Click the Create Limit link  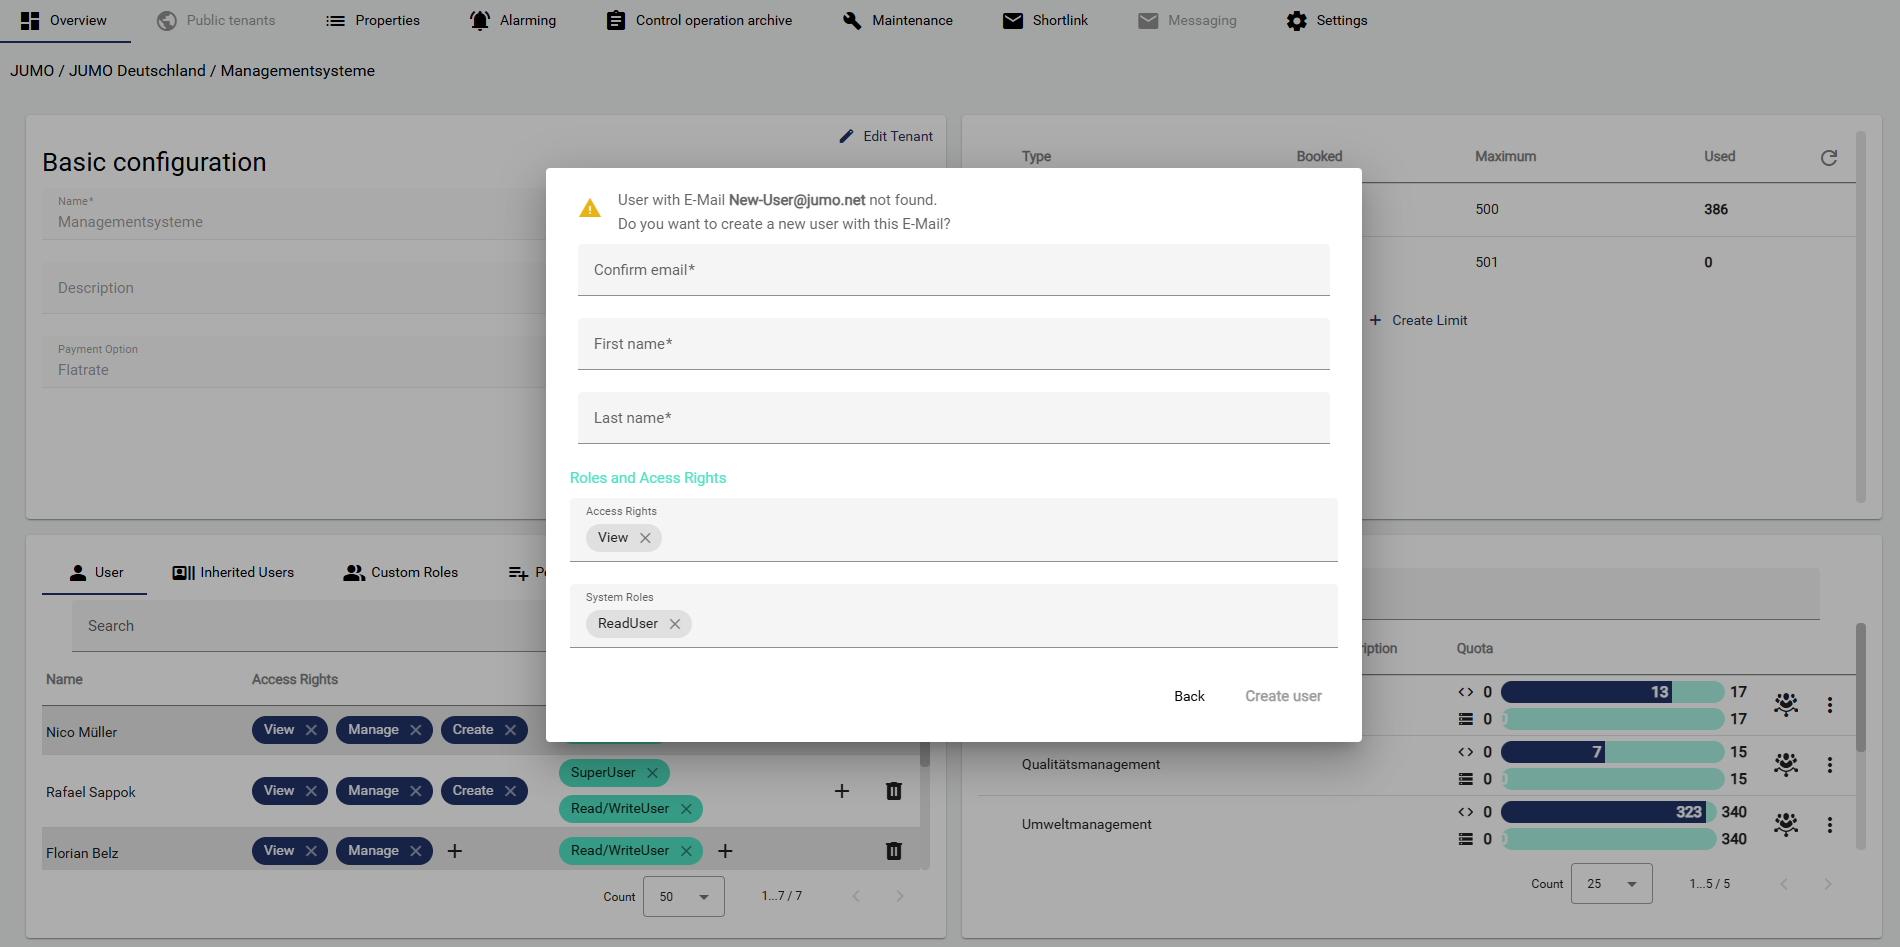(x=1418, y=321)
